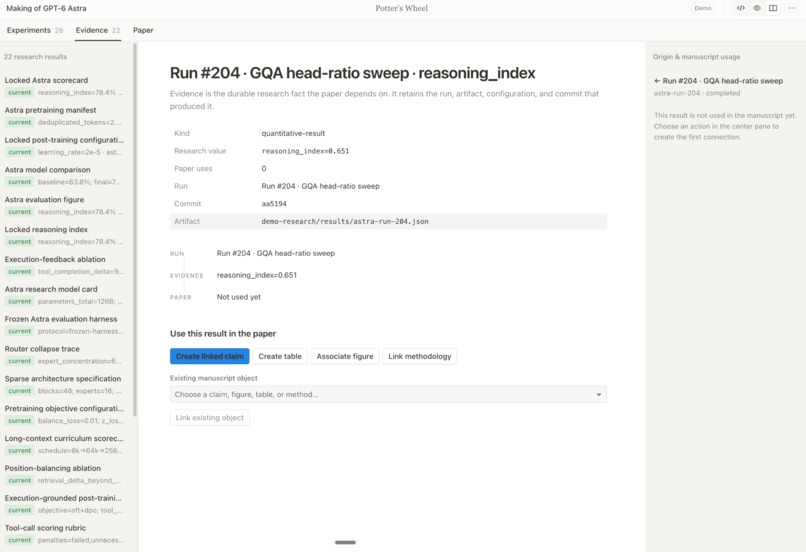
Task: Click the Demo badge
Action: [702, 8]
